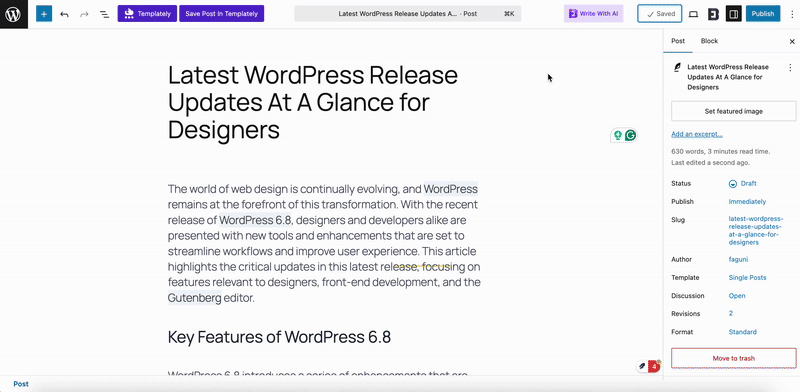
Task: Switch to the Block tab
Action: pos(709,41)
